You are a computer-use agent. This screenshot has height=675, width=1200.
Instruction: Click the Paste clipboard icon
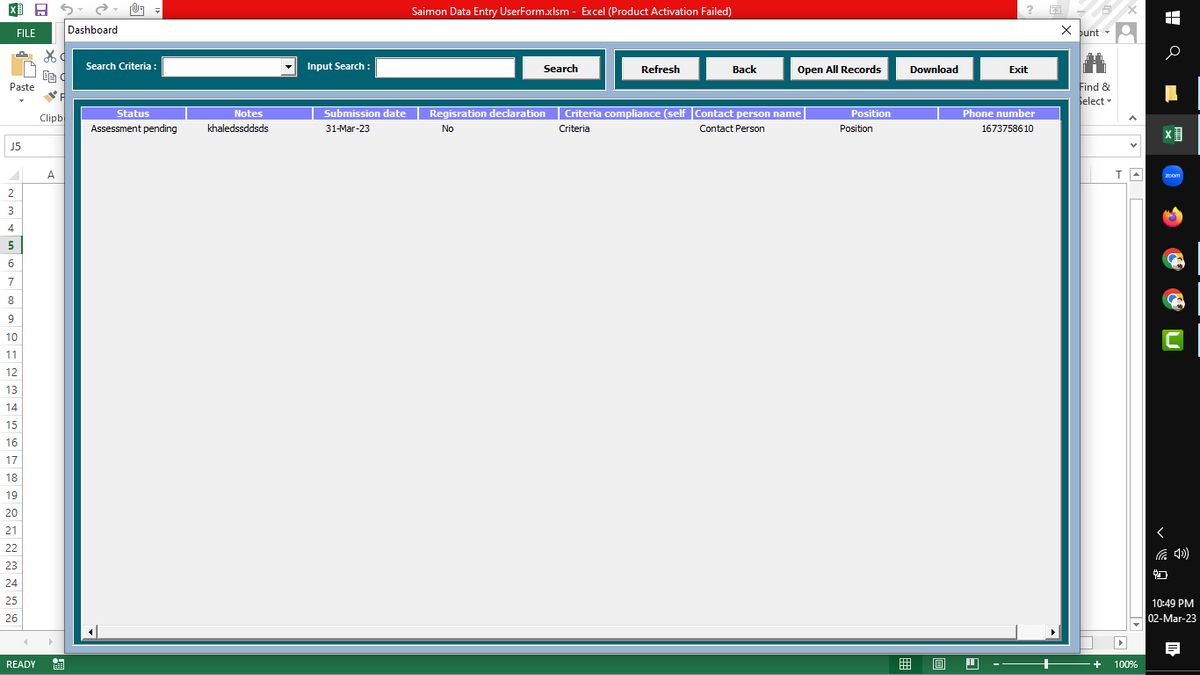tap(22, 67)
